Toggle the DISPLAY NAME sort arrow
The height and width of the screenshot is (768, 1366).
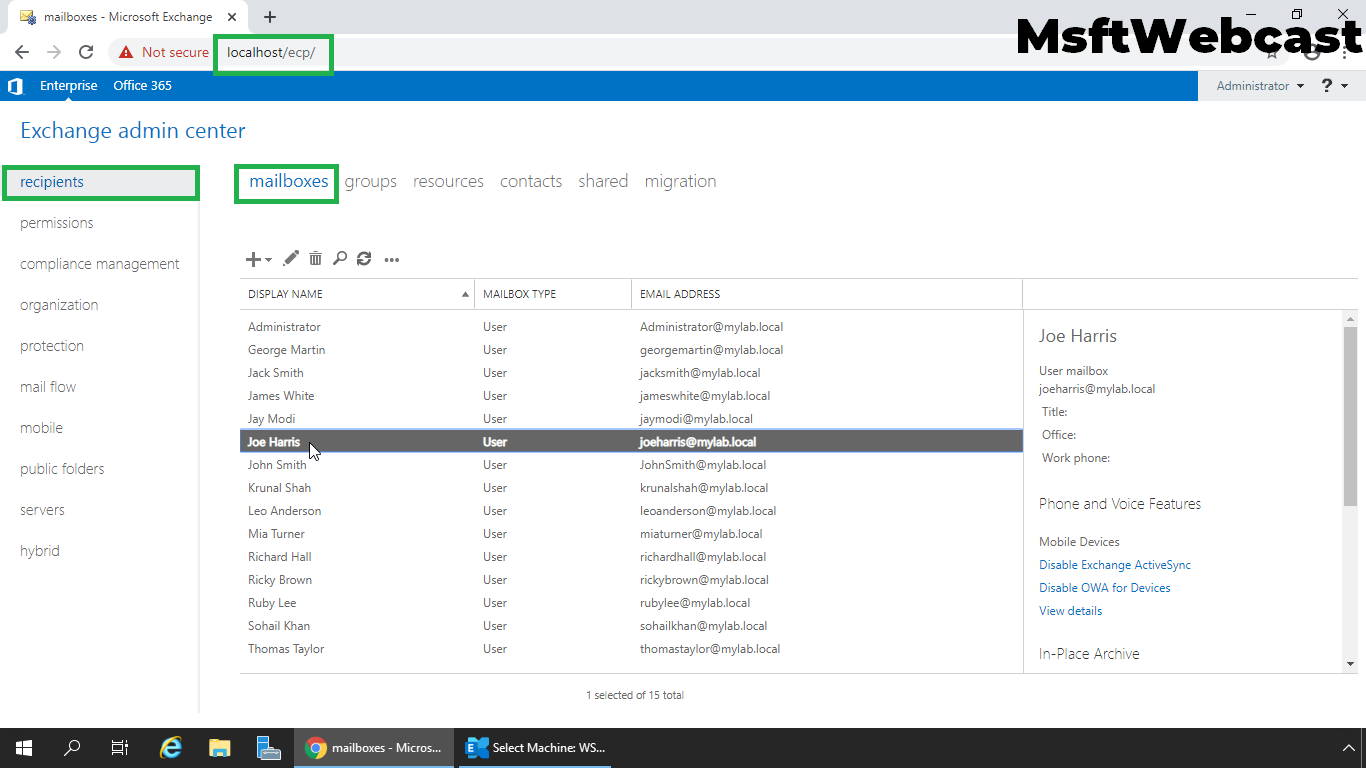[465, 293]
